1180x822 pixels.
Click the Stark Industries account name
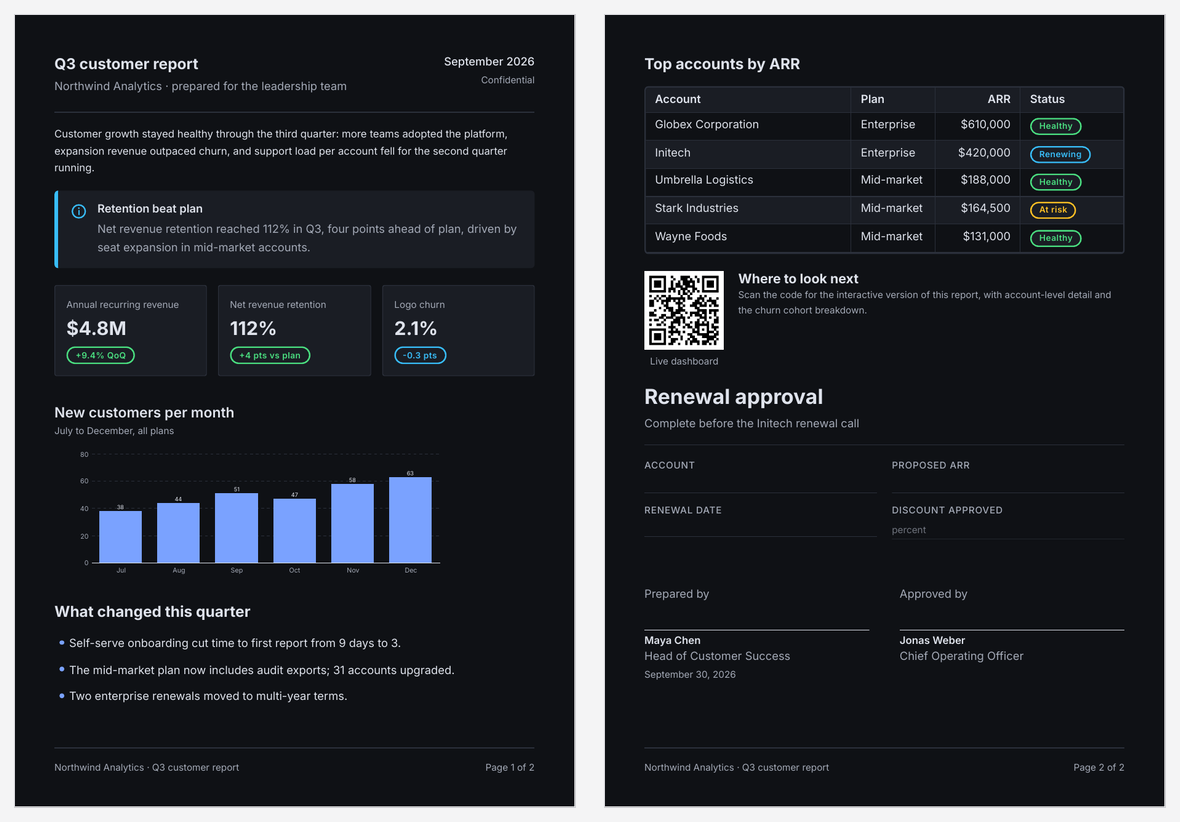tap(696, 209)
